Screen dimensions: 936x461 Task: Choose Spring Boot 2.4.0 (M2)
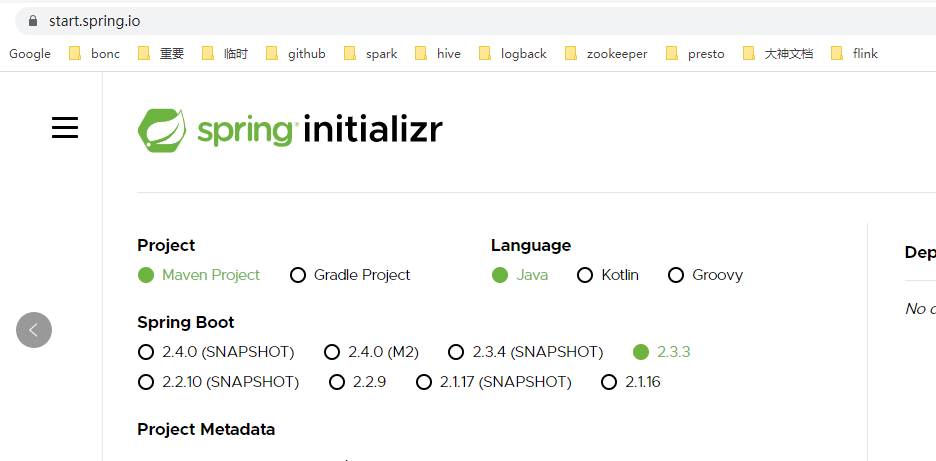click(x=371, y=352)
